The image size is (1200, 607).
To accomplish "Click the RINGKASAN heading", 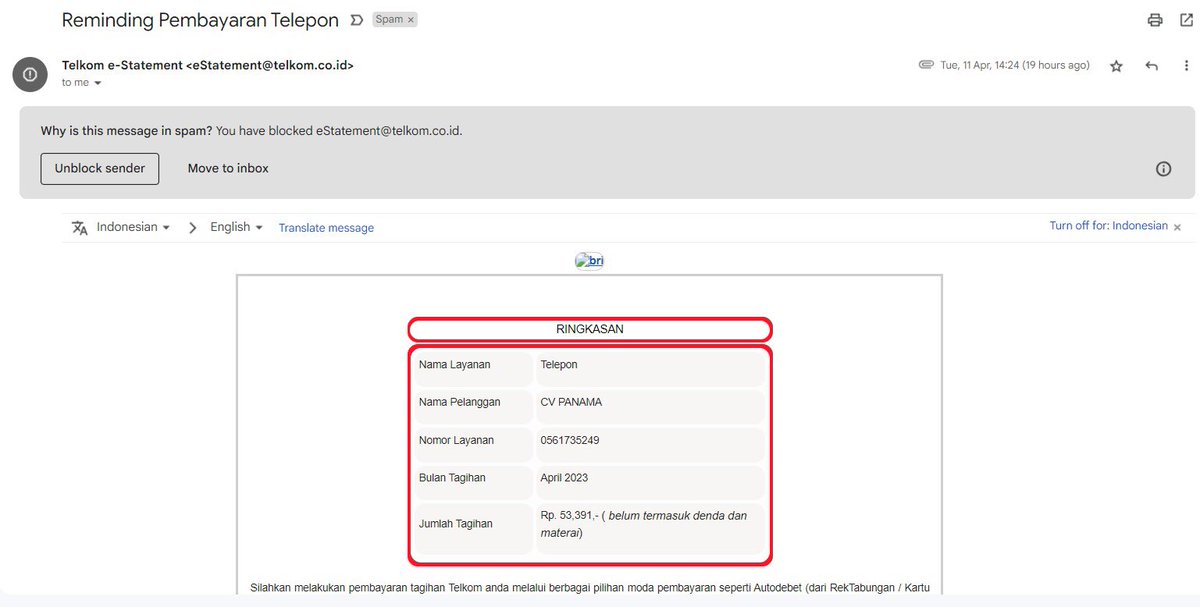I will 590,329.
